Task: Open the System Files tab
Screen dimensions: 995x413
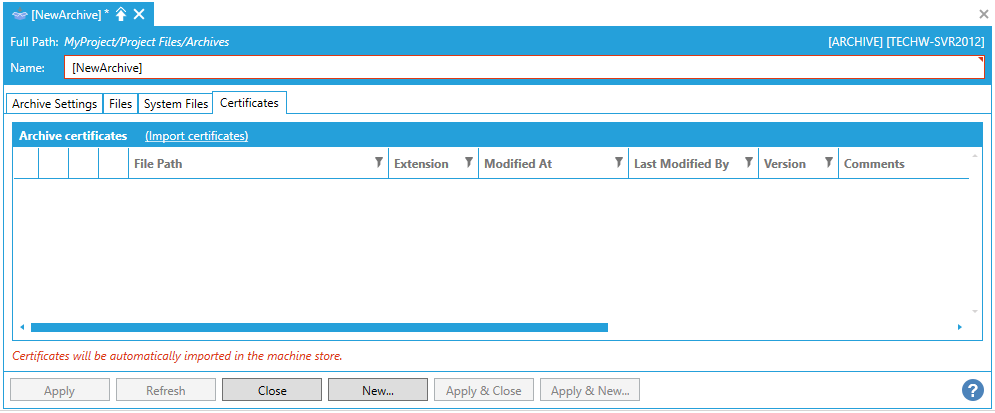Action: coord(176,103)
